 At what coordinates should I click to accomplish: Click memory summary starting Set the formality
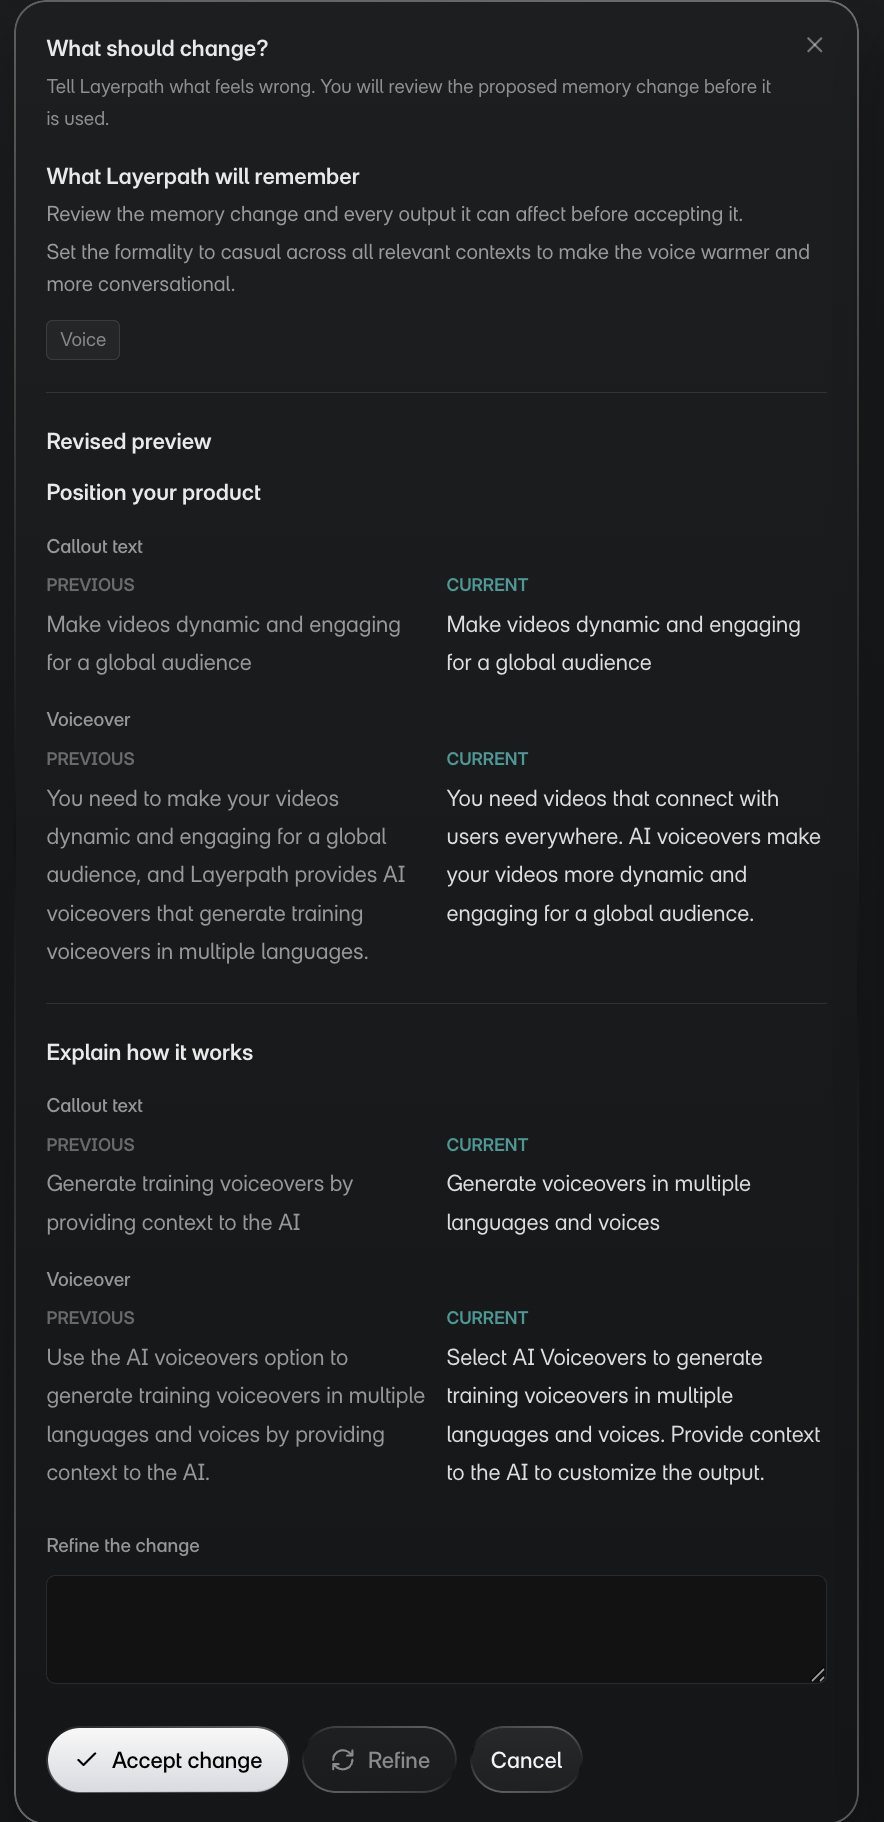[x=428, y=268]
